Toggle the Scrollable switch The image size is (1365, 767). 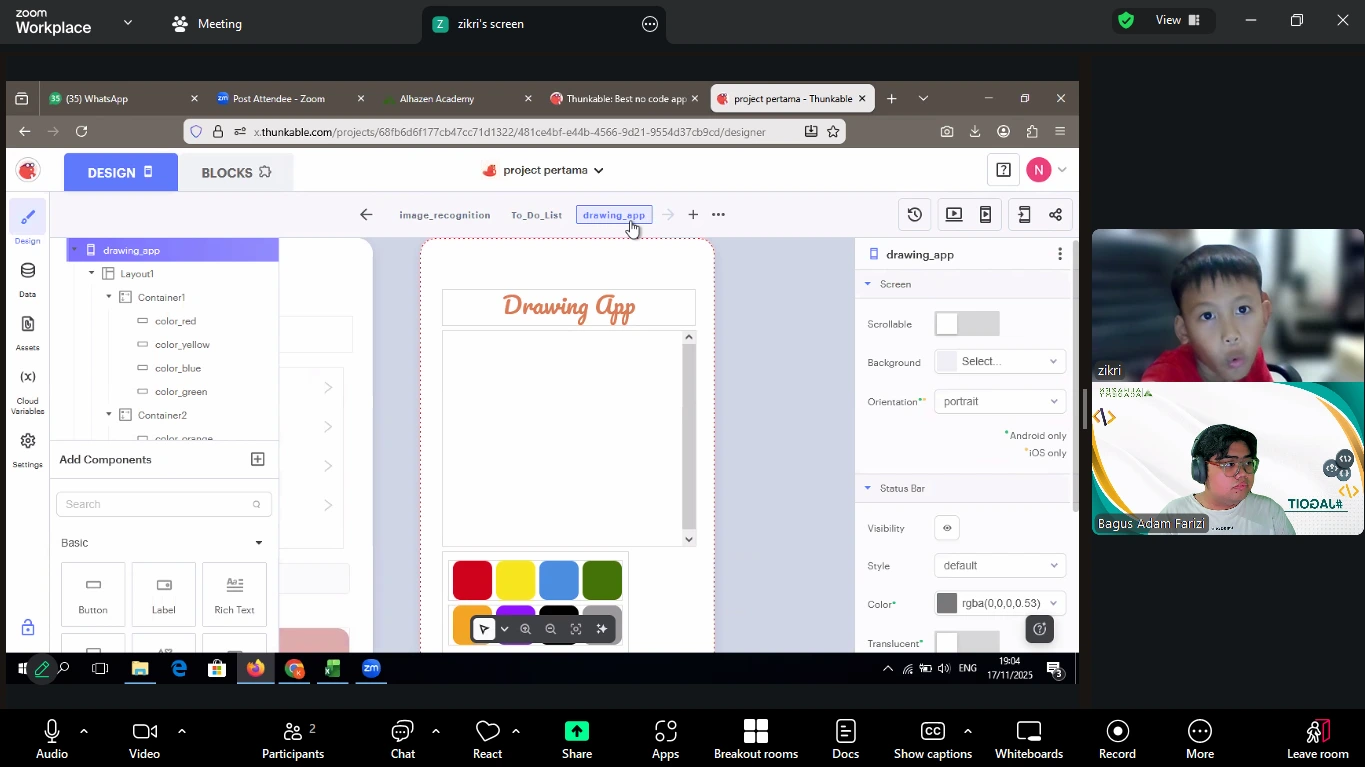(x=966, y=324)
